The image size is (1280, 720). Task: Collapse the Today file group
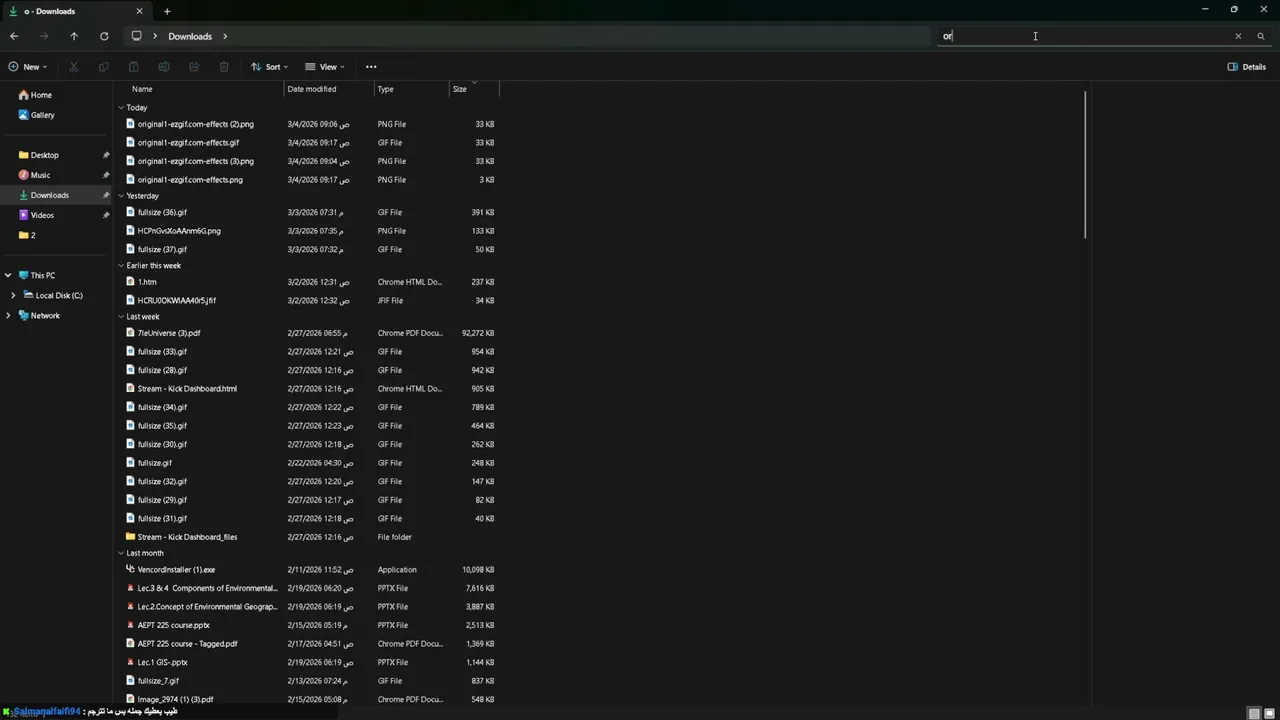coord(121,108)
